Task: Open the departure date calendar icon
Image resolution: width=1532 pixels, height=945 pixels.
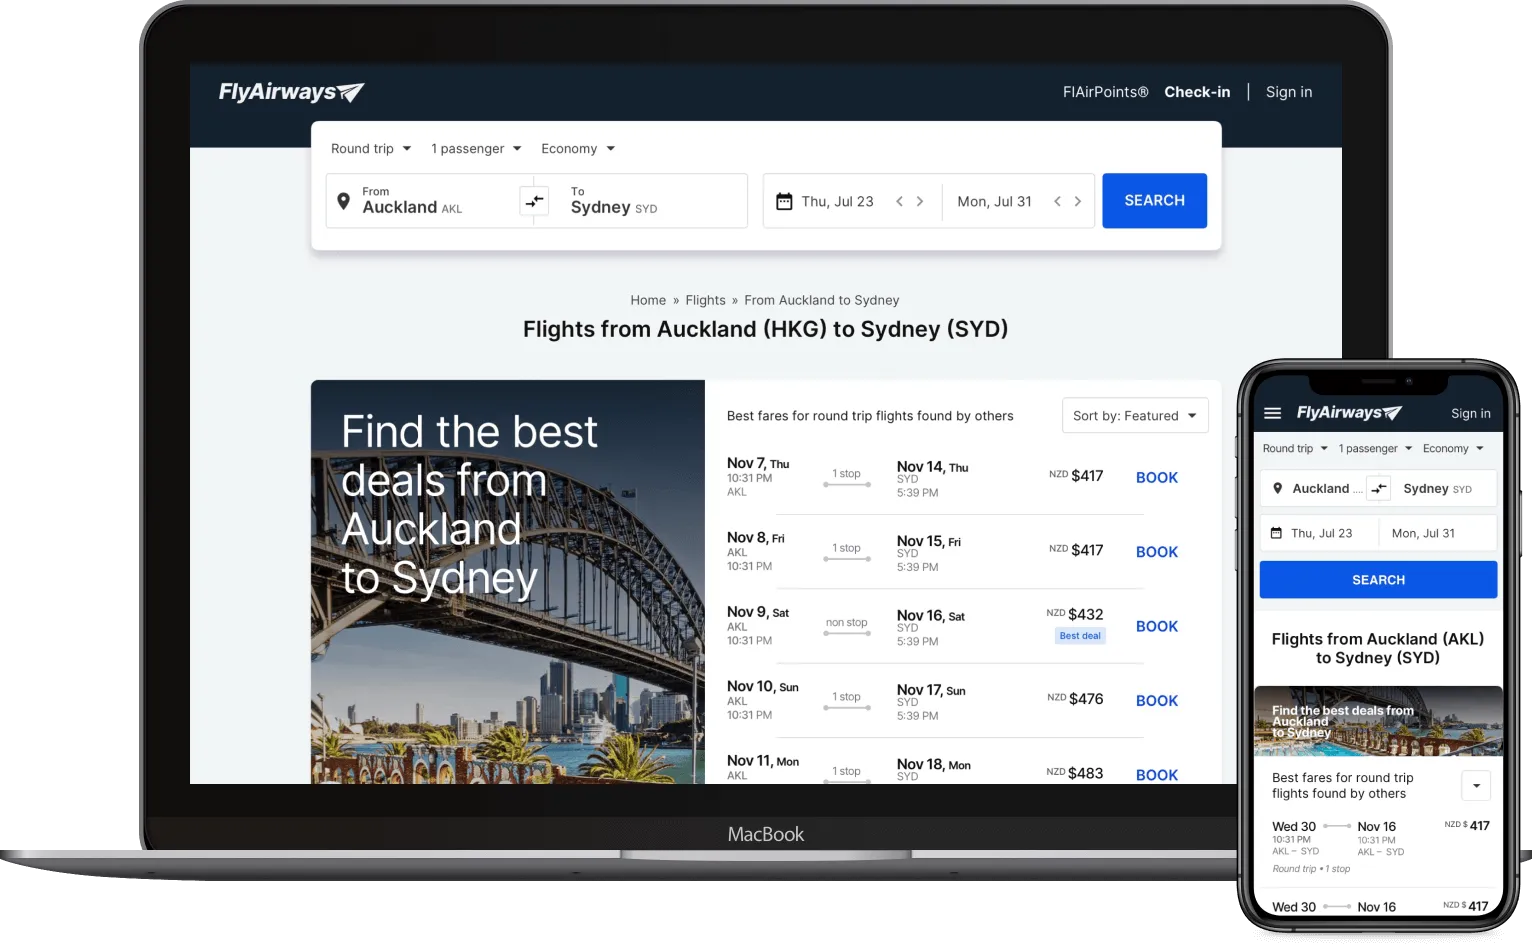Action: click(x=784, y=201)
